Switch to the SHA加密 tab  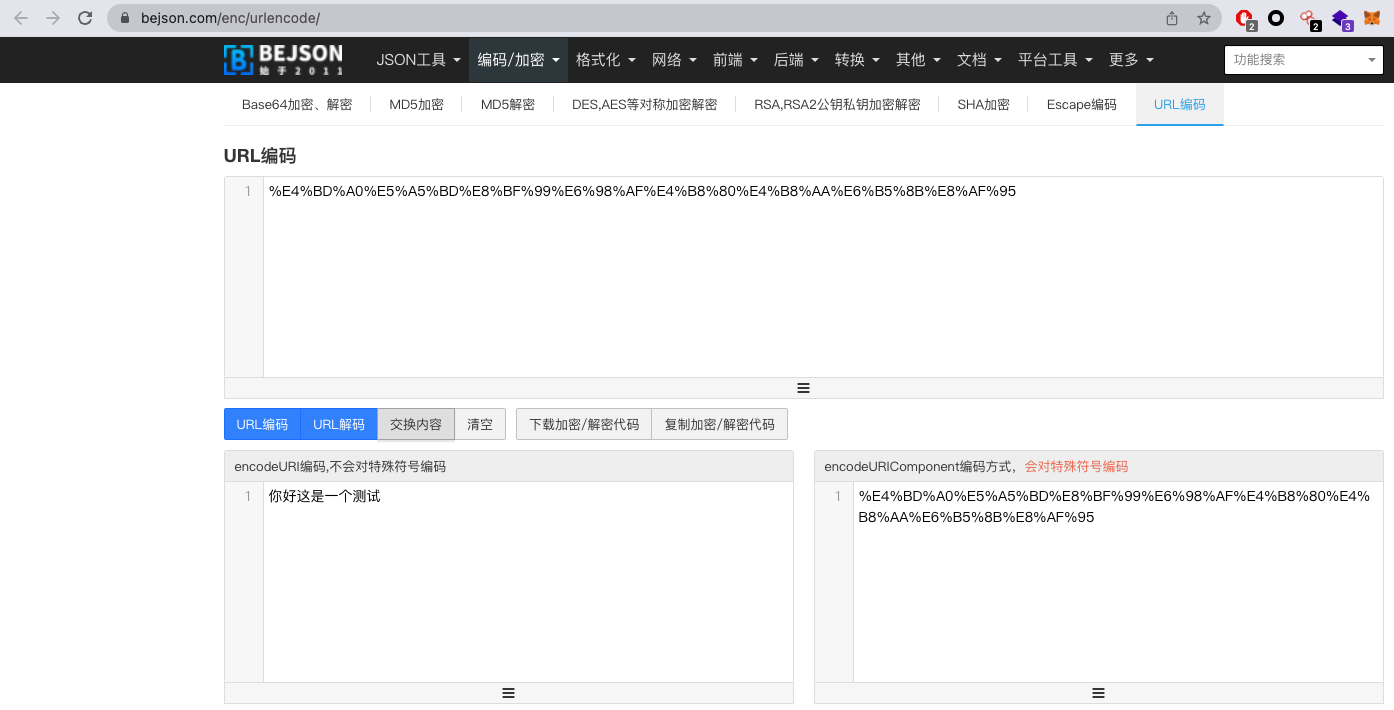click(983, 104)
